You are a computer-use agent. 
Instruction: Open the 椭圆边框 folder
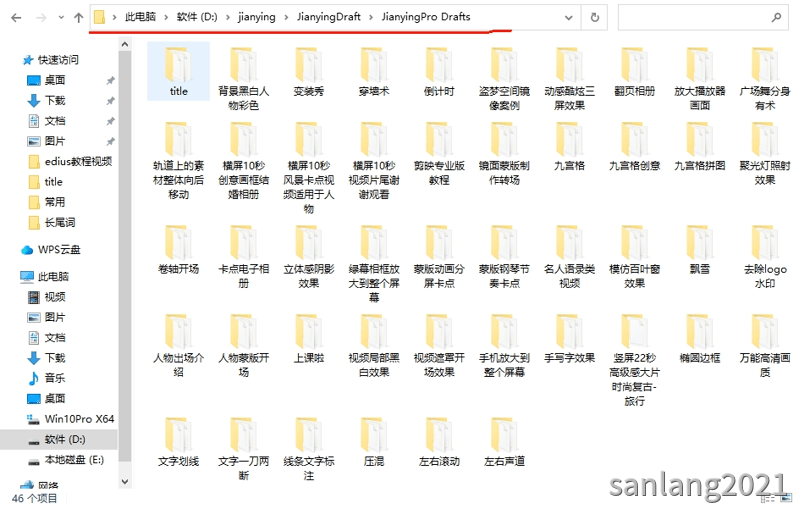[700, 339]
